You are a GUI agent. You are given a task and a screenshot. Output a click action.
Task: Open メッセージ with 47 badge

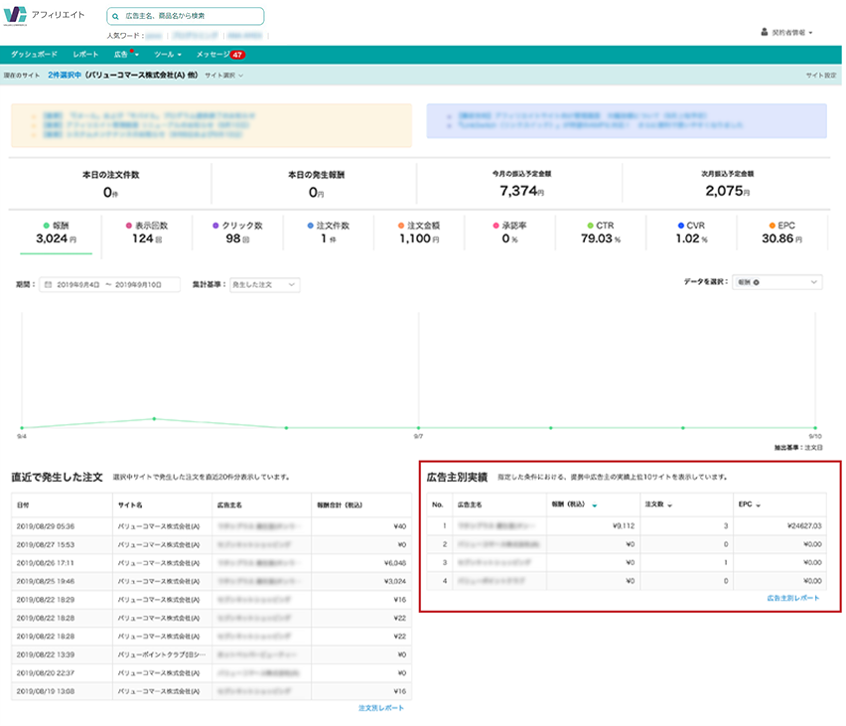click(220, 54)
